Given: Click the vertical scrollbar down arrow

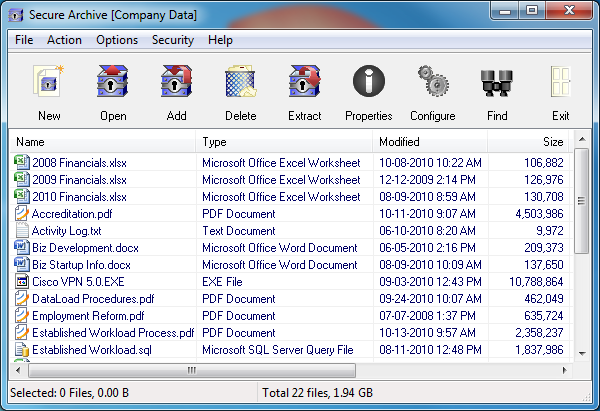Looking at the screenshot, I should (582, 353).
